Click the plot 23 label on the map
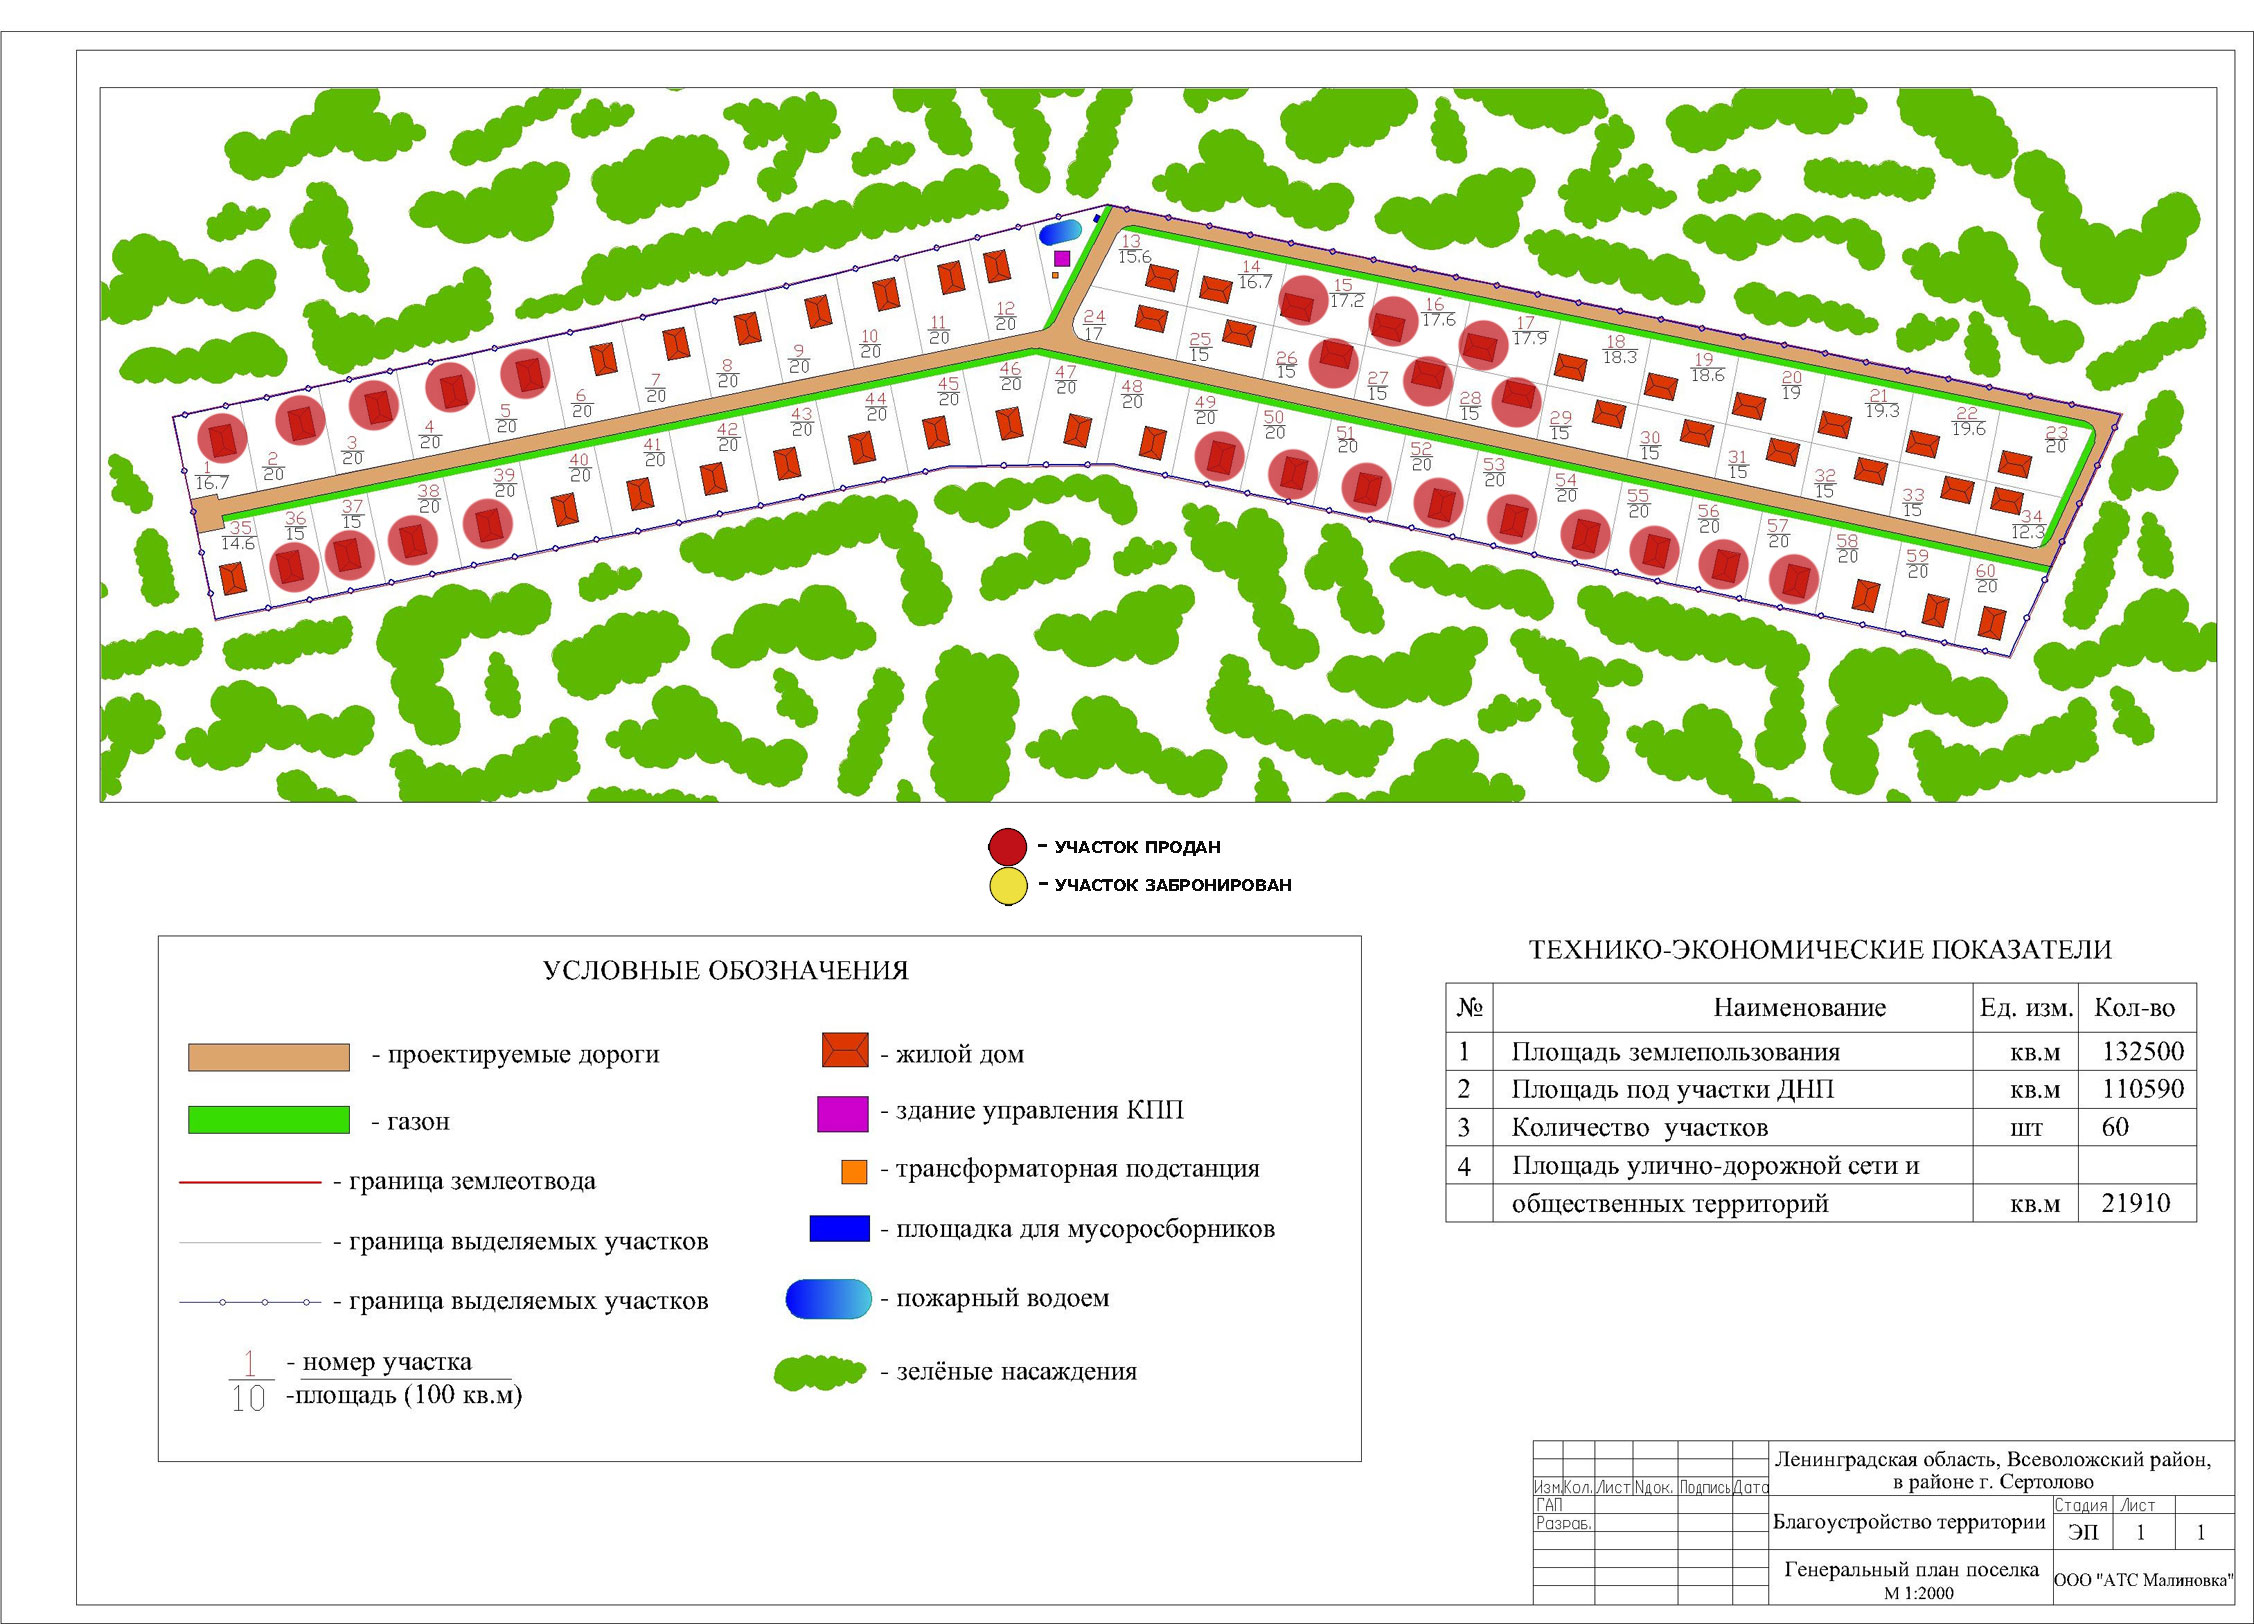The height and width of the screenshot is (1624, 2254). click(x=2056, y=439)
